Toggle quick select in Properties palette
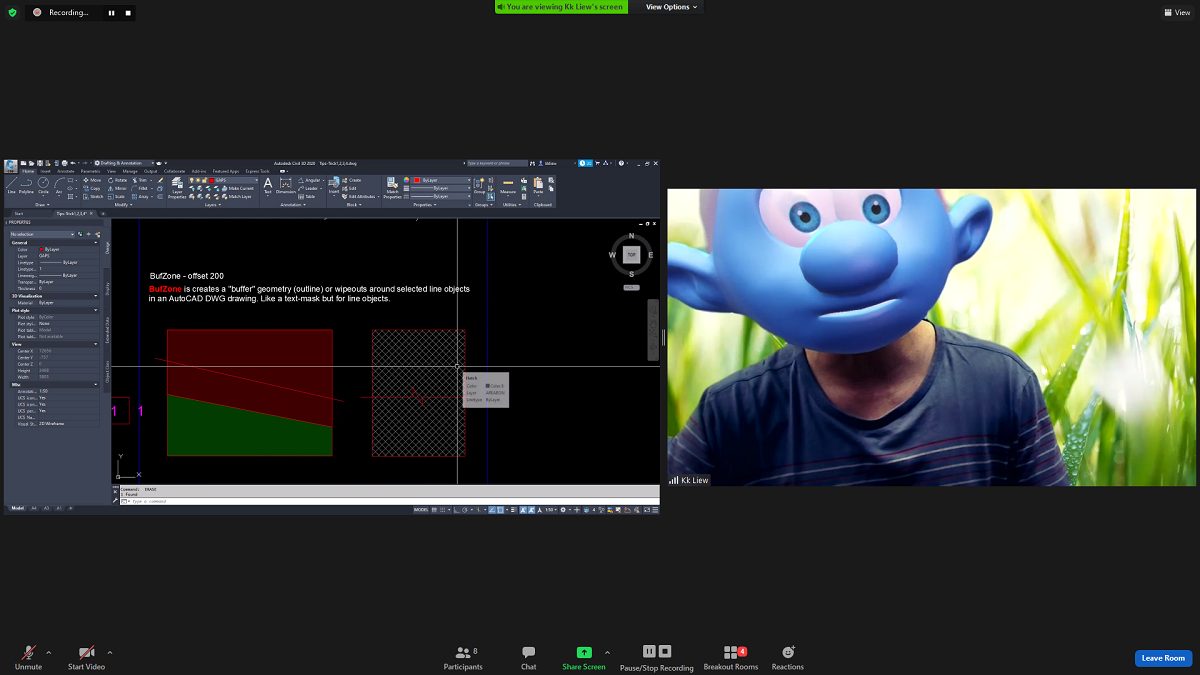The height and width of the screenshot is (675, 1200). 98,234
